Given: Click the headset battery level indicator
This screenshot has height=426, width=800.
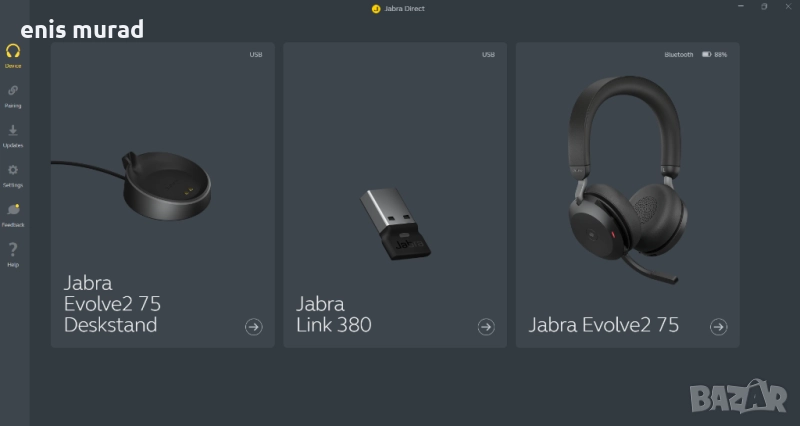Looking at the screenshot, I should 714,55.
